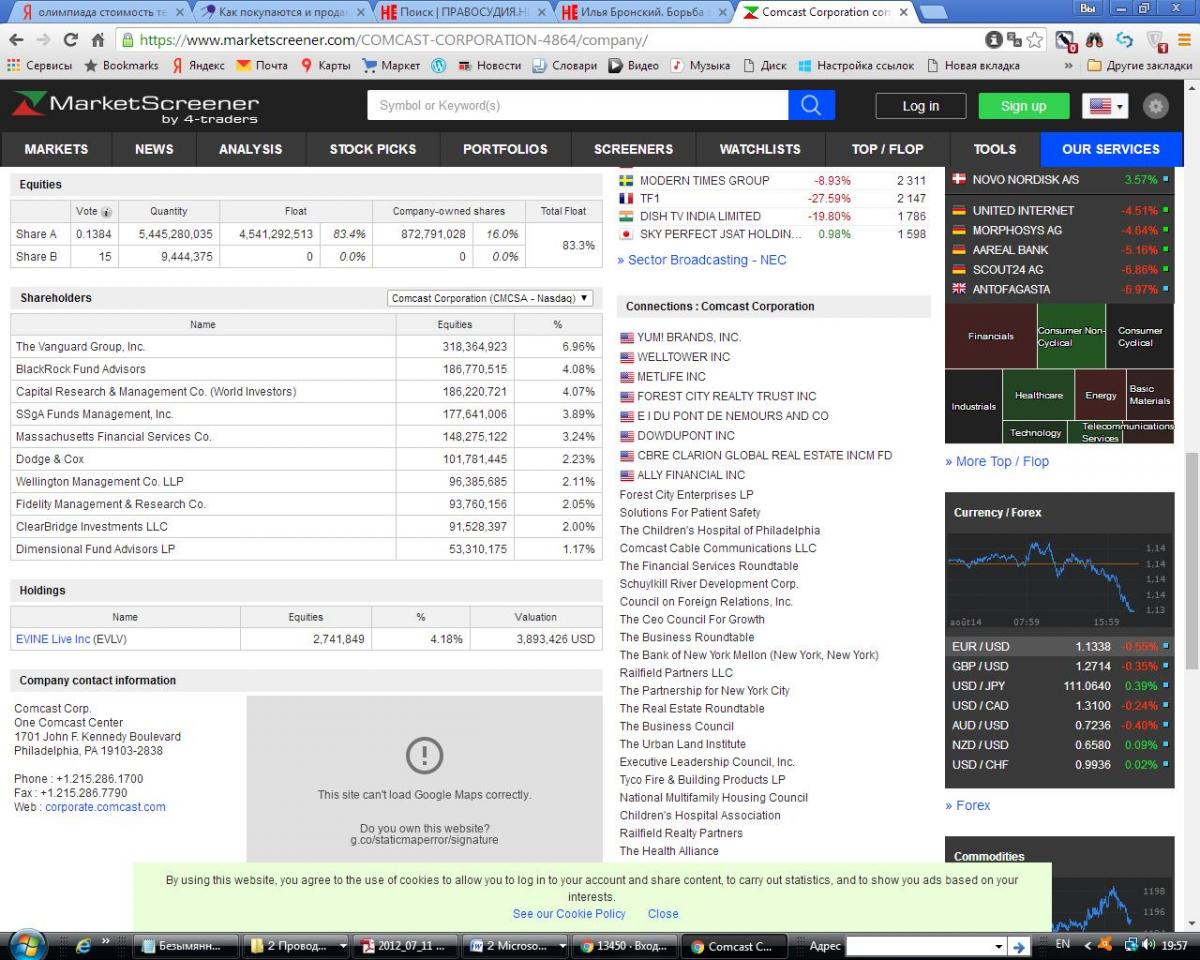Open the Сервисы apps shortcut
1200x960 pixels.
pos(40,65)
